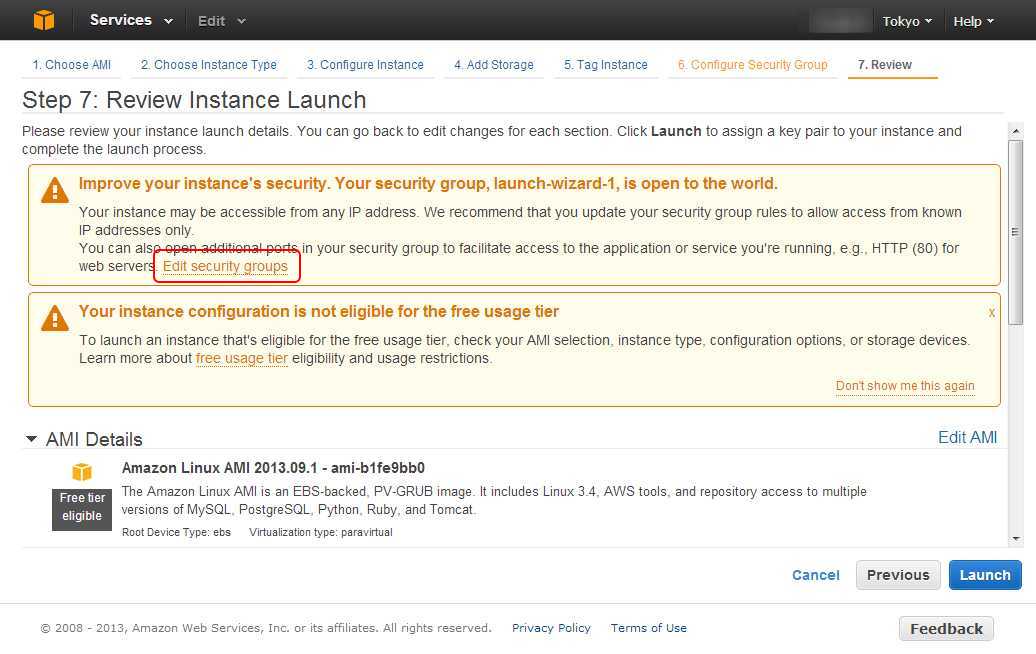This screenshot has height=654, width=1036.
Task: Open the Configure Security Group step
Action: [752, 65]
